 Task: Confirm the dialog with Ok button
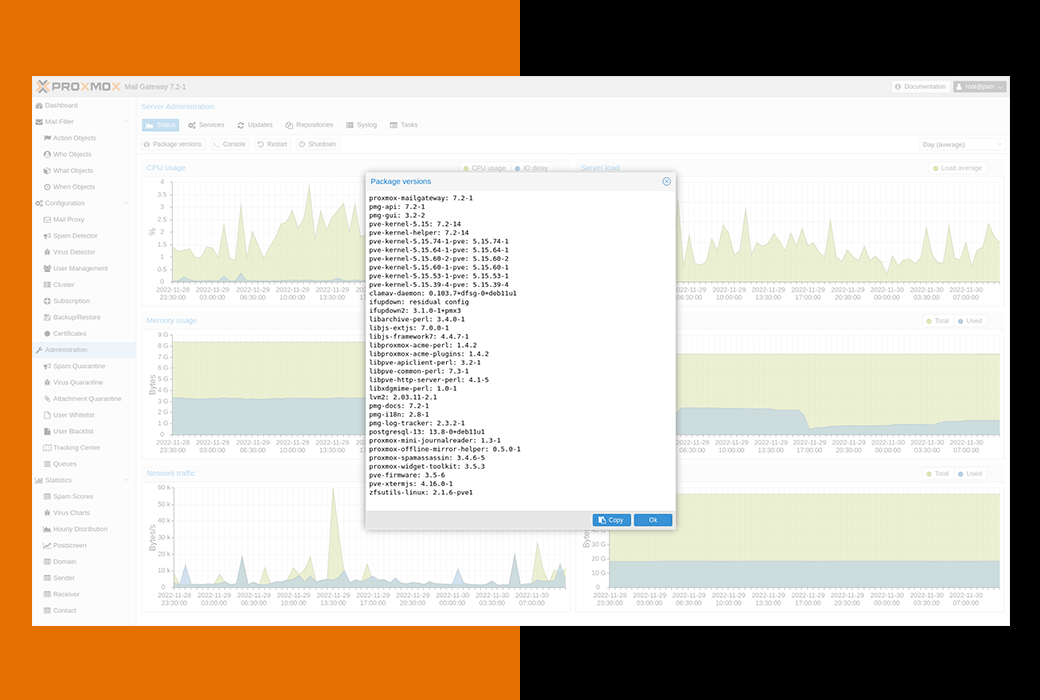coord(653,520)
